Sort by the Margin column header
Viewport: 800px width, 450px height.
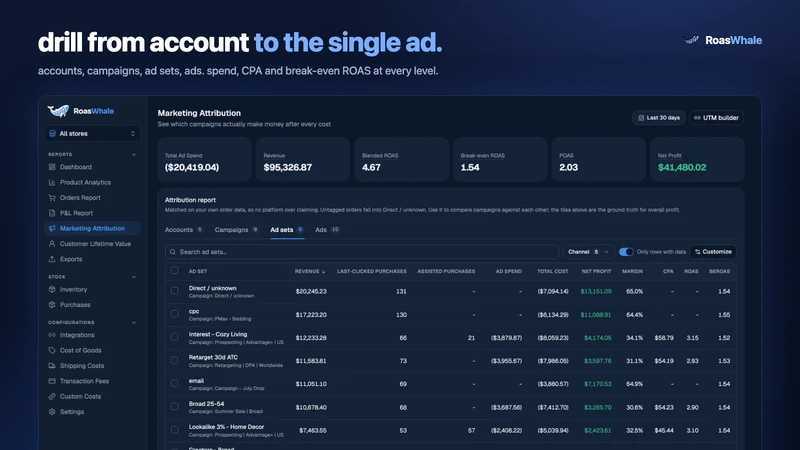pyautogui.click(x=632, y=271)
